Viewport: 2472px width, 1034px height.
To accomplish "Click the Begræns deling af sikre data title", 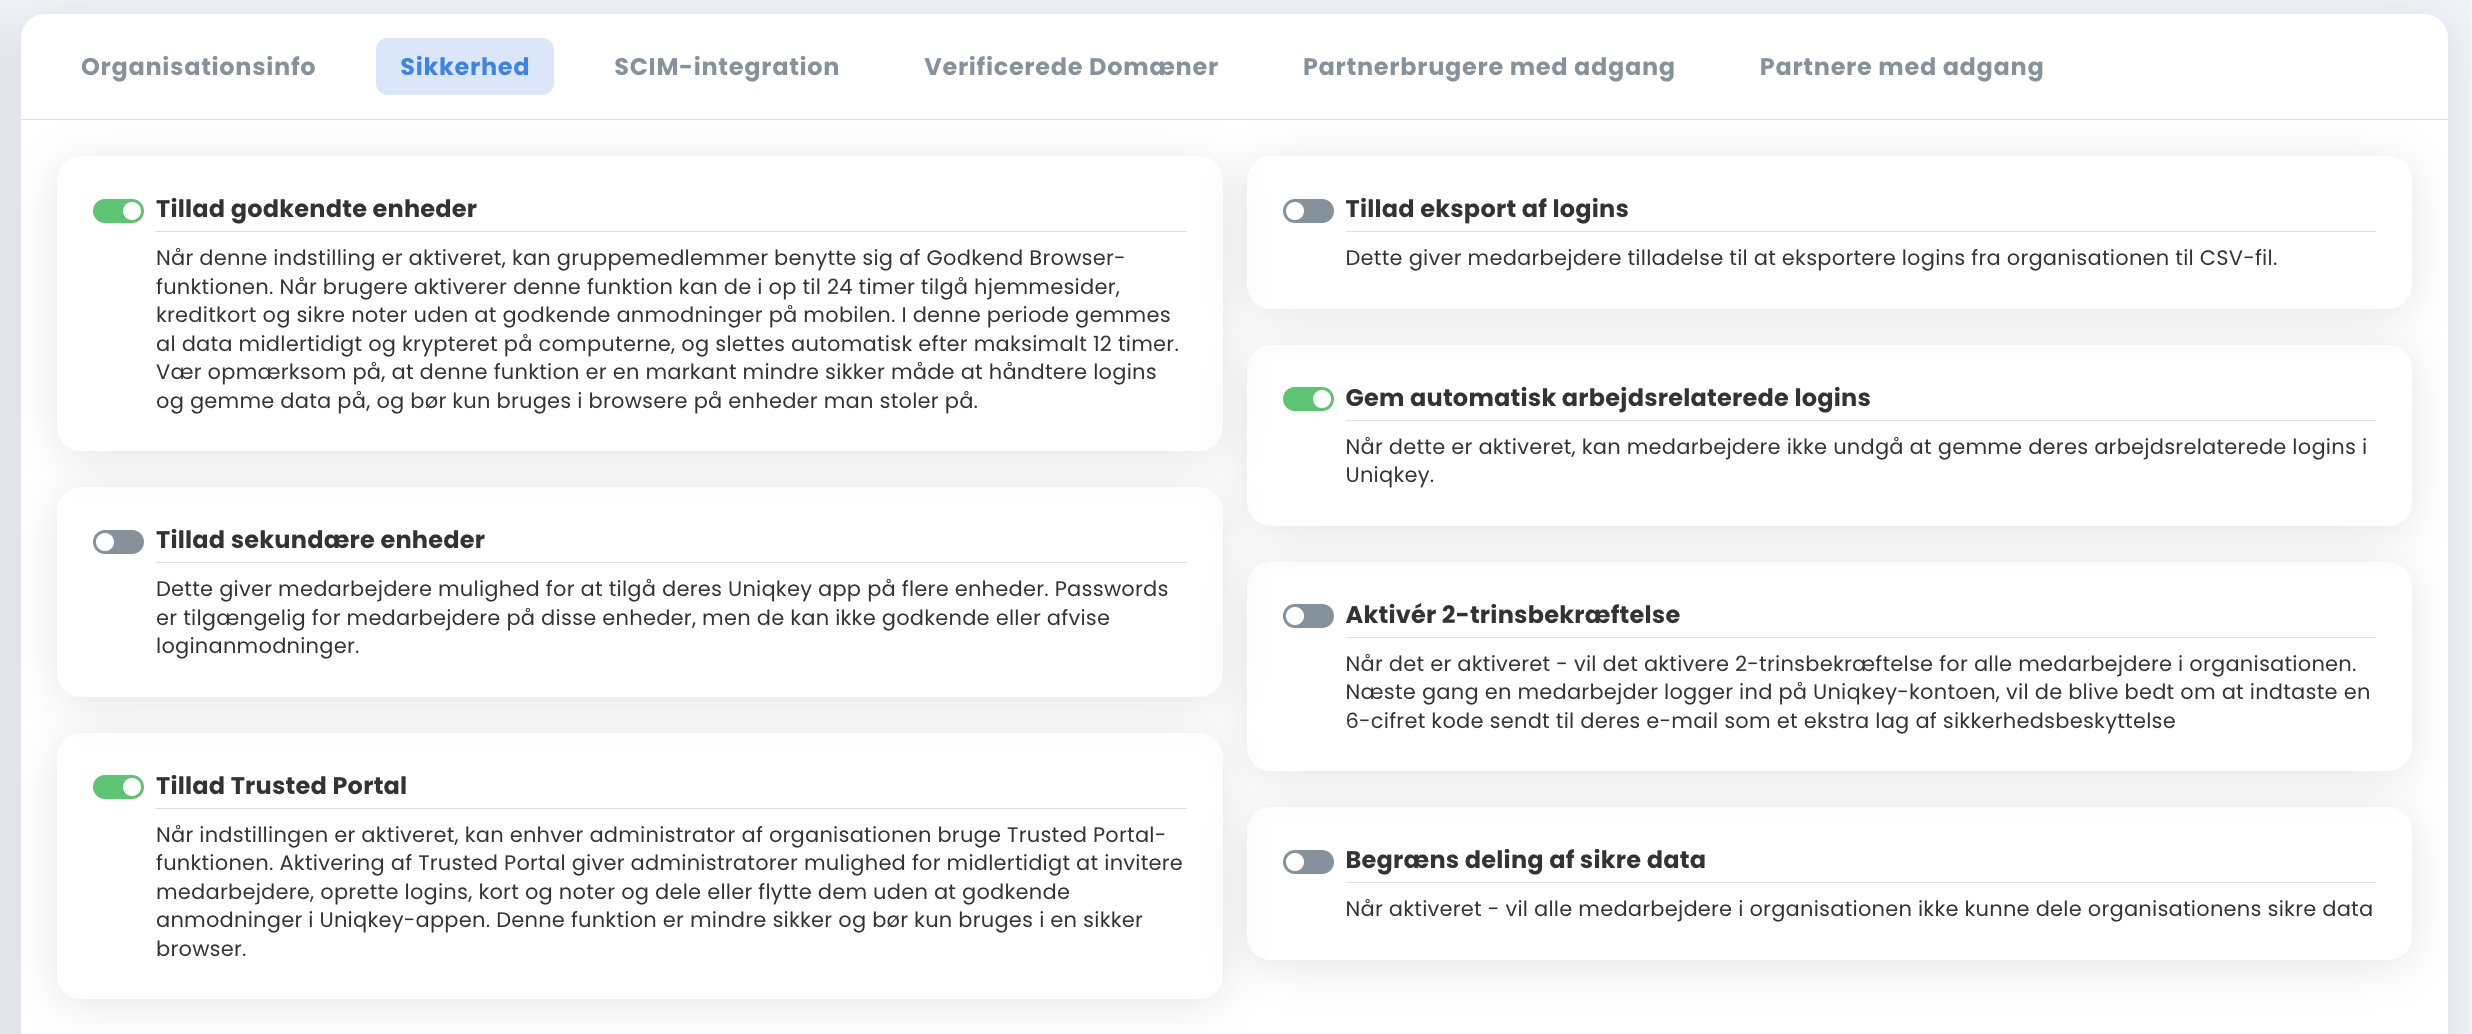I will coord(1525,860).
